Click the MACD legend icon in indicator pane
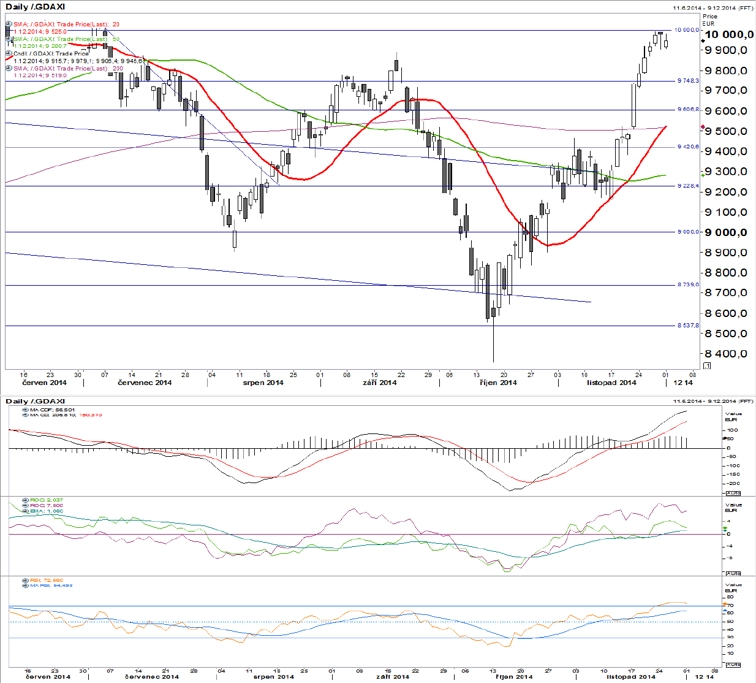The image size is (756, 683). click(x=26, y=410)
